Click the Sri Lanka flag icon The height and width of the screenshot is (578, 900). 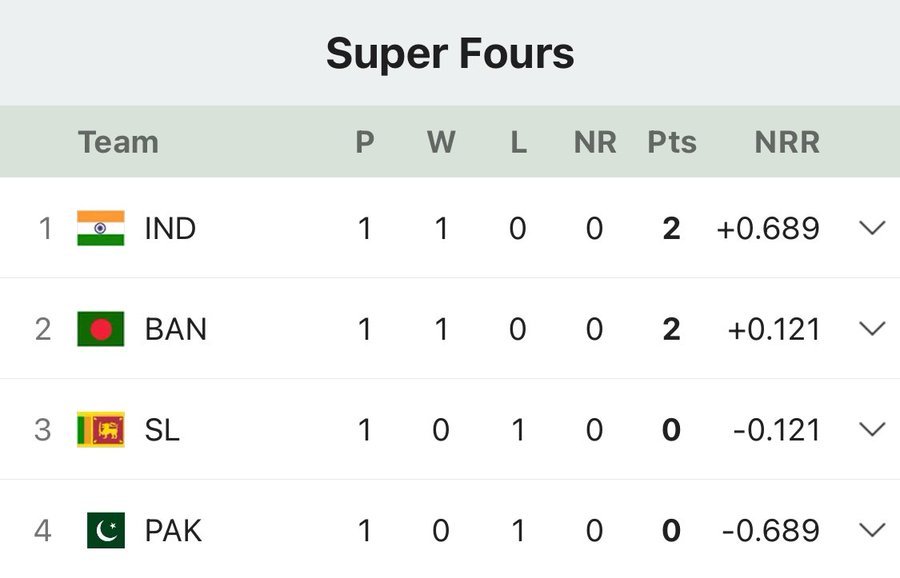(x=101, y=430)
